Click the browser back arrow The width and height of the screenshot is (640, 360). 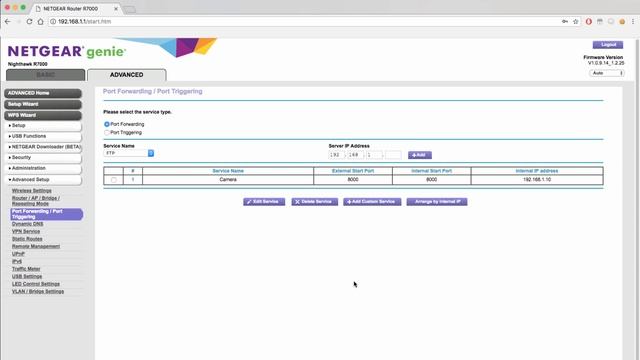click(x=8, y=21)
